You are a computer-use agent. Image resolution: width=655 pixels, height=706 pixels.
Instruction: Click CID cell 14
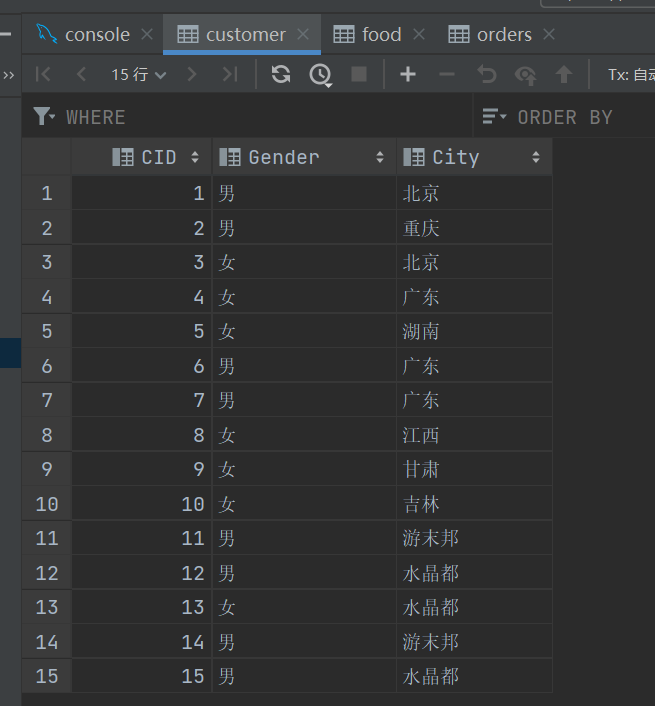141,642
